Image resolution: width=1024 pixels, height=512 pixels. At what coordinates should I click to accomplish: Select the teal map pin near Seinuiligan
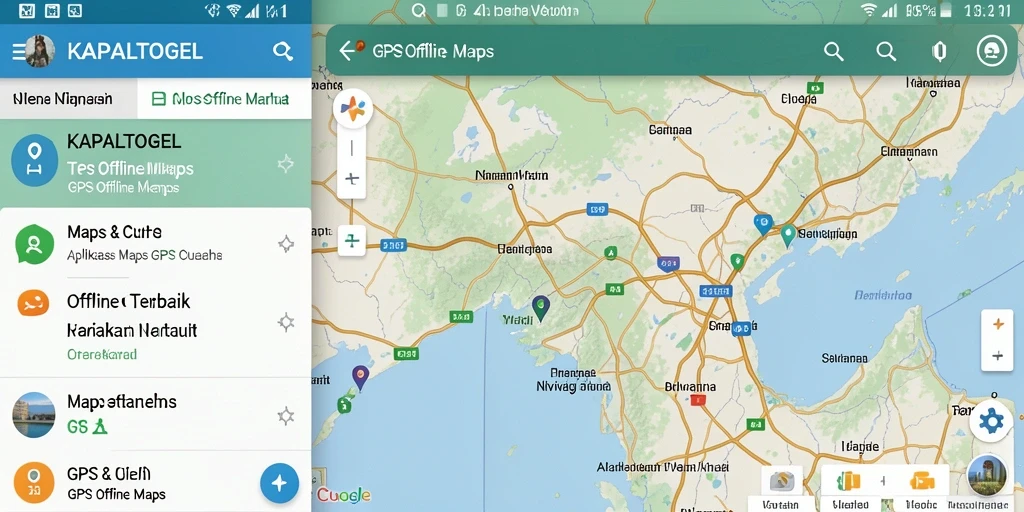pos(788,235)
